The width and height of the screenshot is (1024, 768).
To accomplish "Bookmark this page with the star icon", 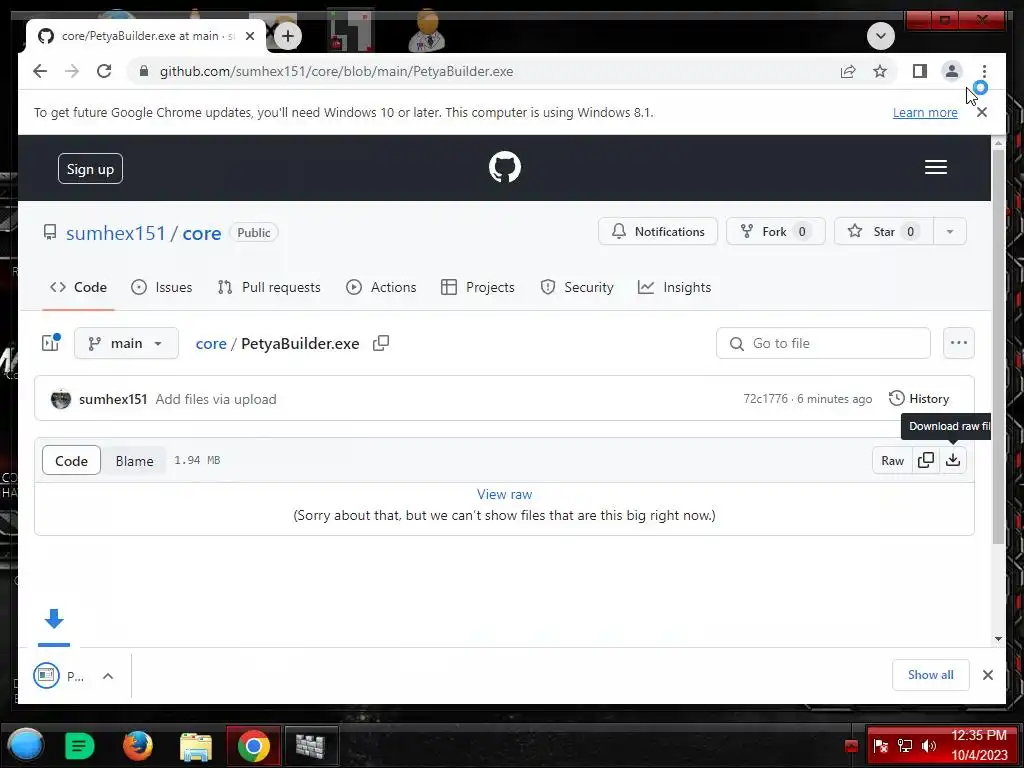I will [x=880, y=71].
